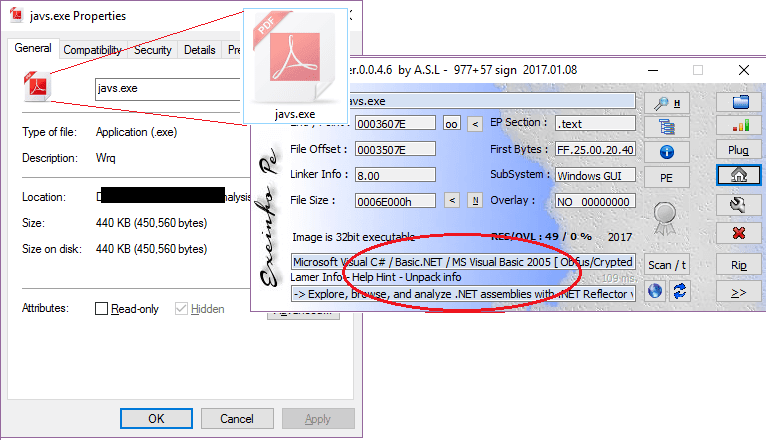Click the red PDF-style file icon in Properties
Screen dimensions: 779x441
37,86
